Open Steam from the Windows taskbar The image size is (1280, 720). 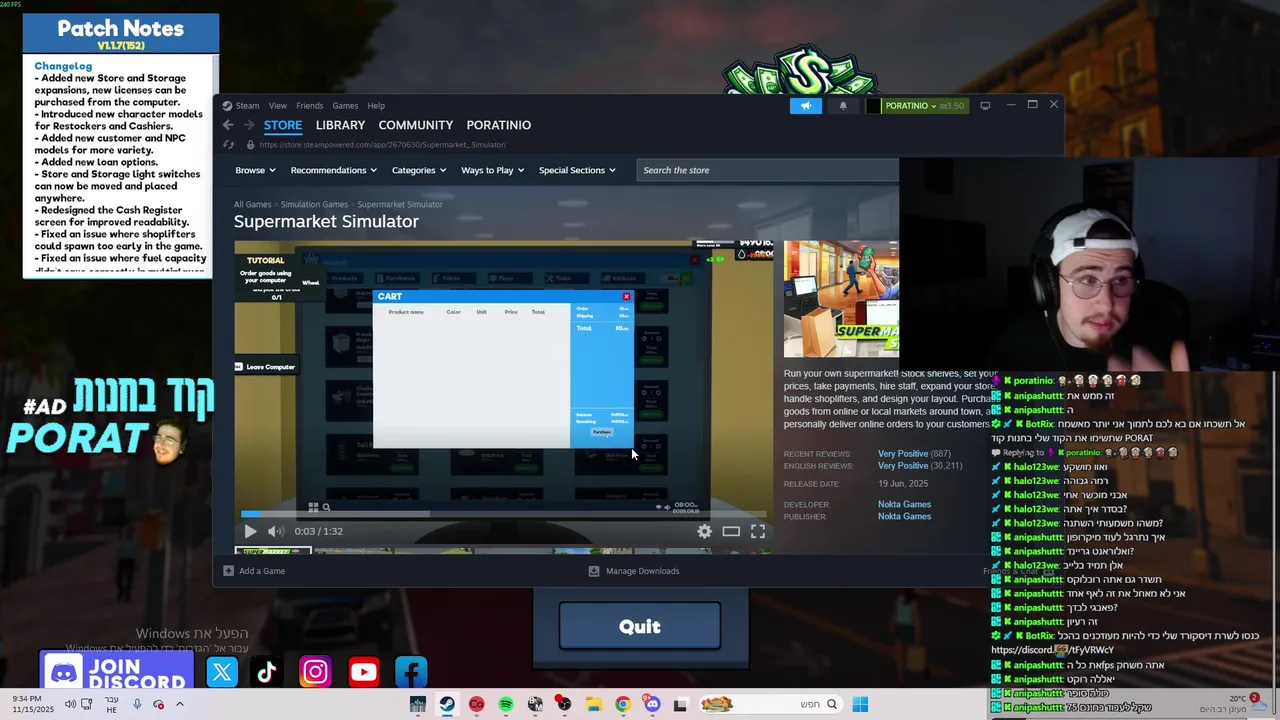pos(447,705)
